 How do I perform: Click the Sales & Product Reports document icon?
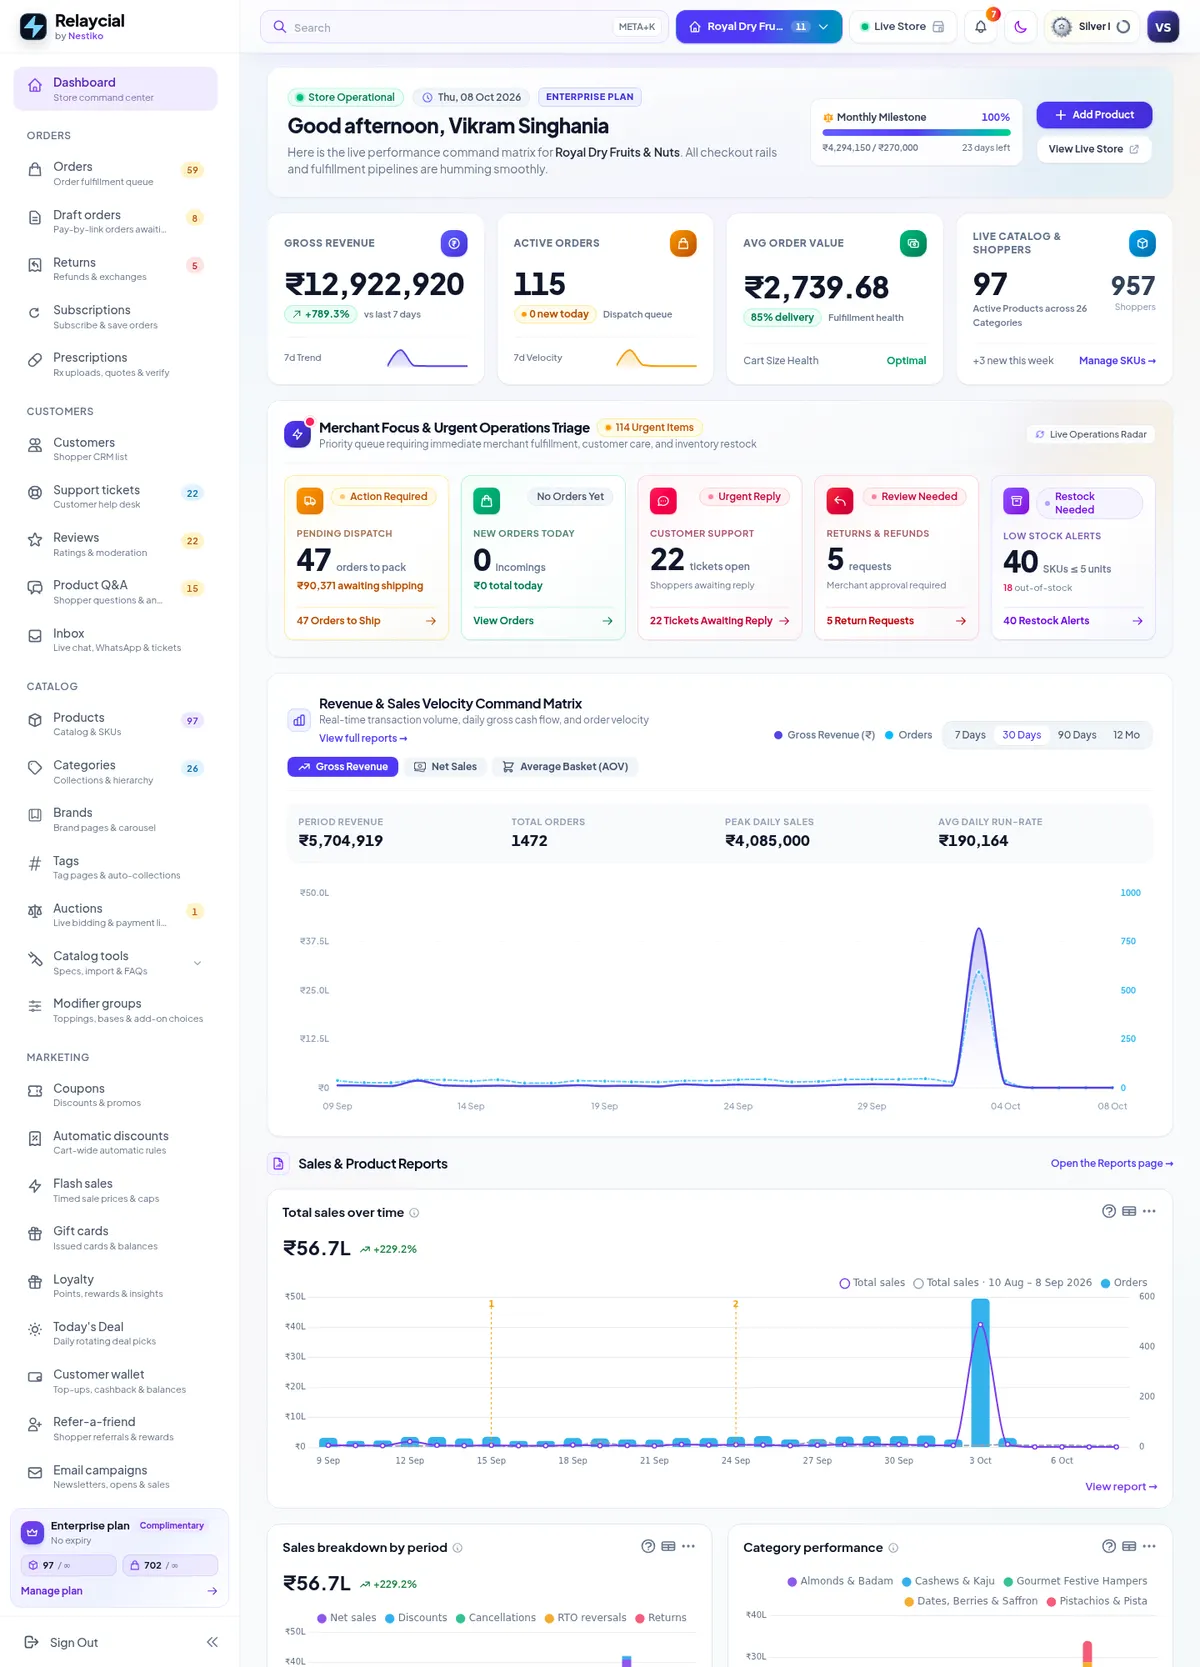coord(279,1164)
